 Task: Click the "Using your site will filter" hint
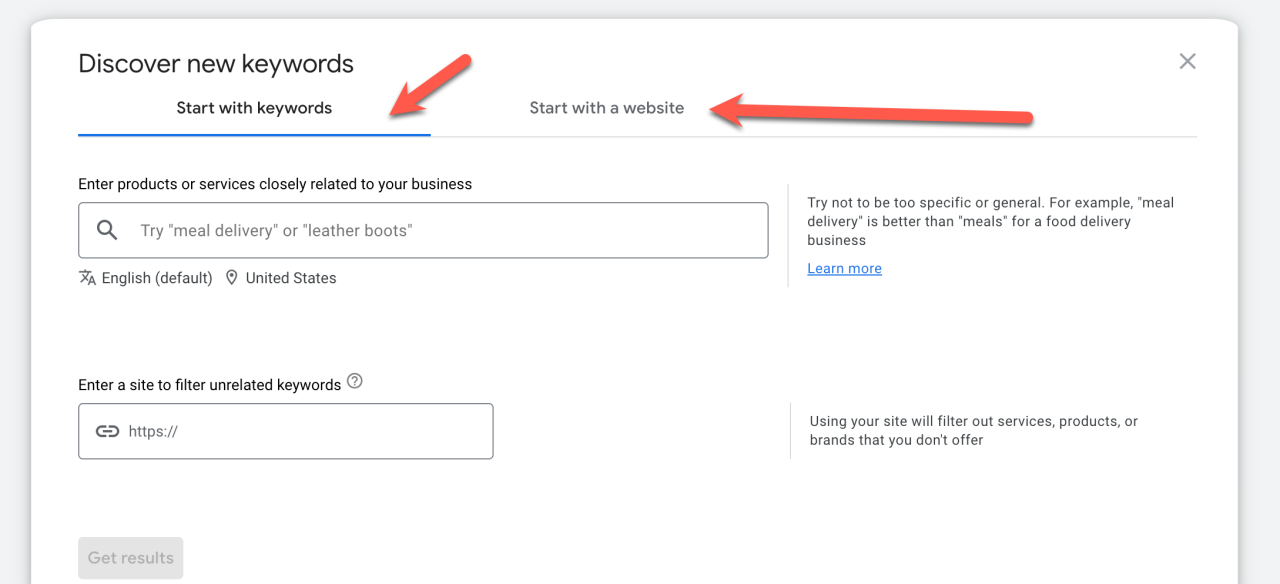pos(973,430)
